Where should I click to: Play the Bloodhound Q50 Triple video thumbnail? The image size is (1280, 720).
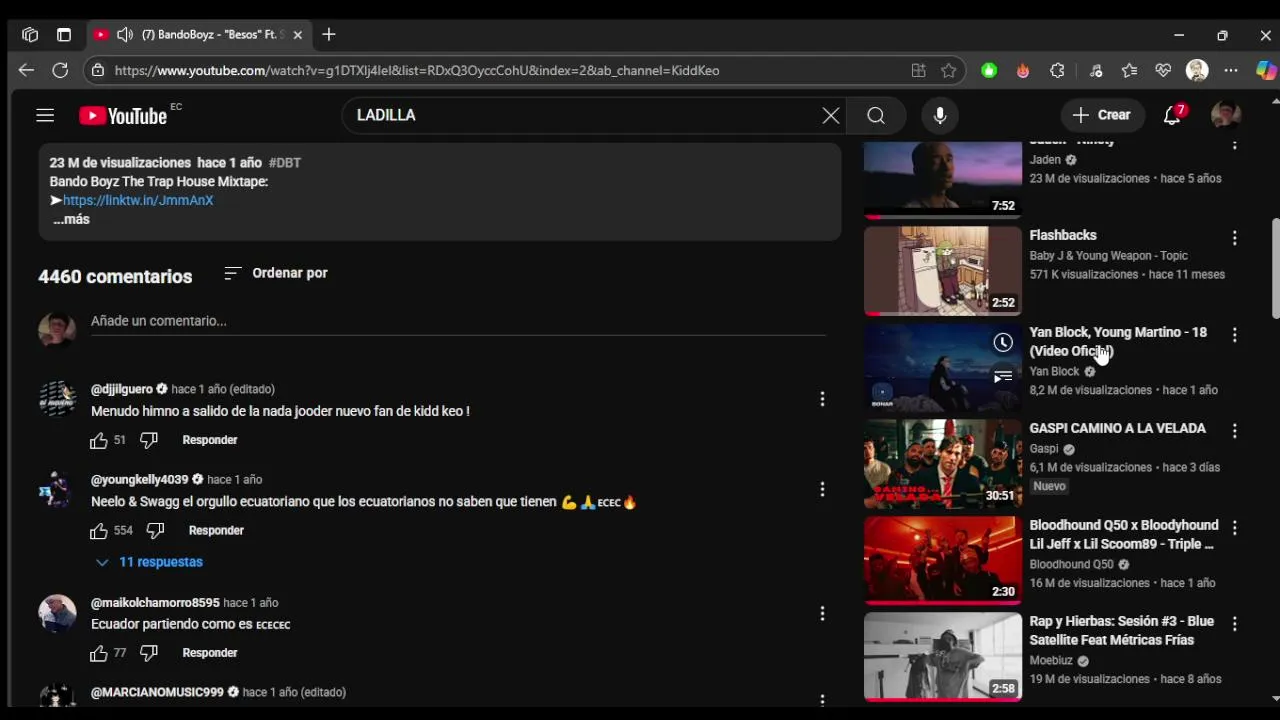[943, 560]
